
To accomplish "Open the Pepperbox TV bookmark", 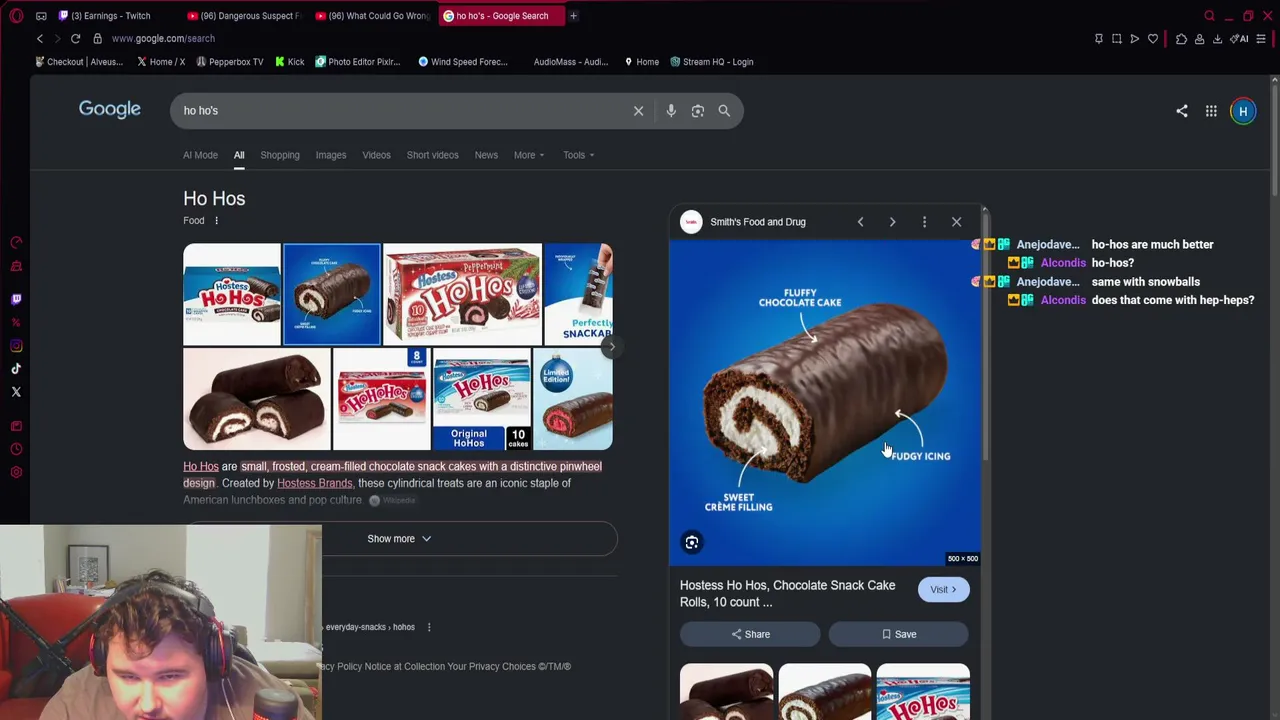I will click(x=229, y=62).
